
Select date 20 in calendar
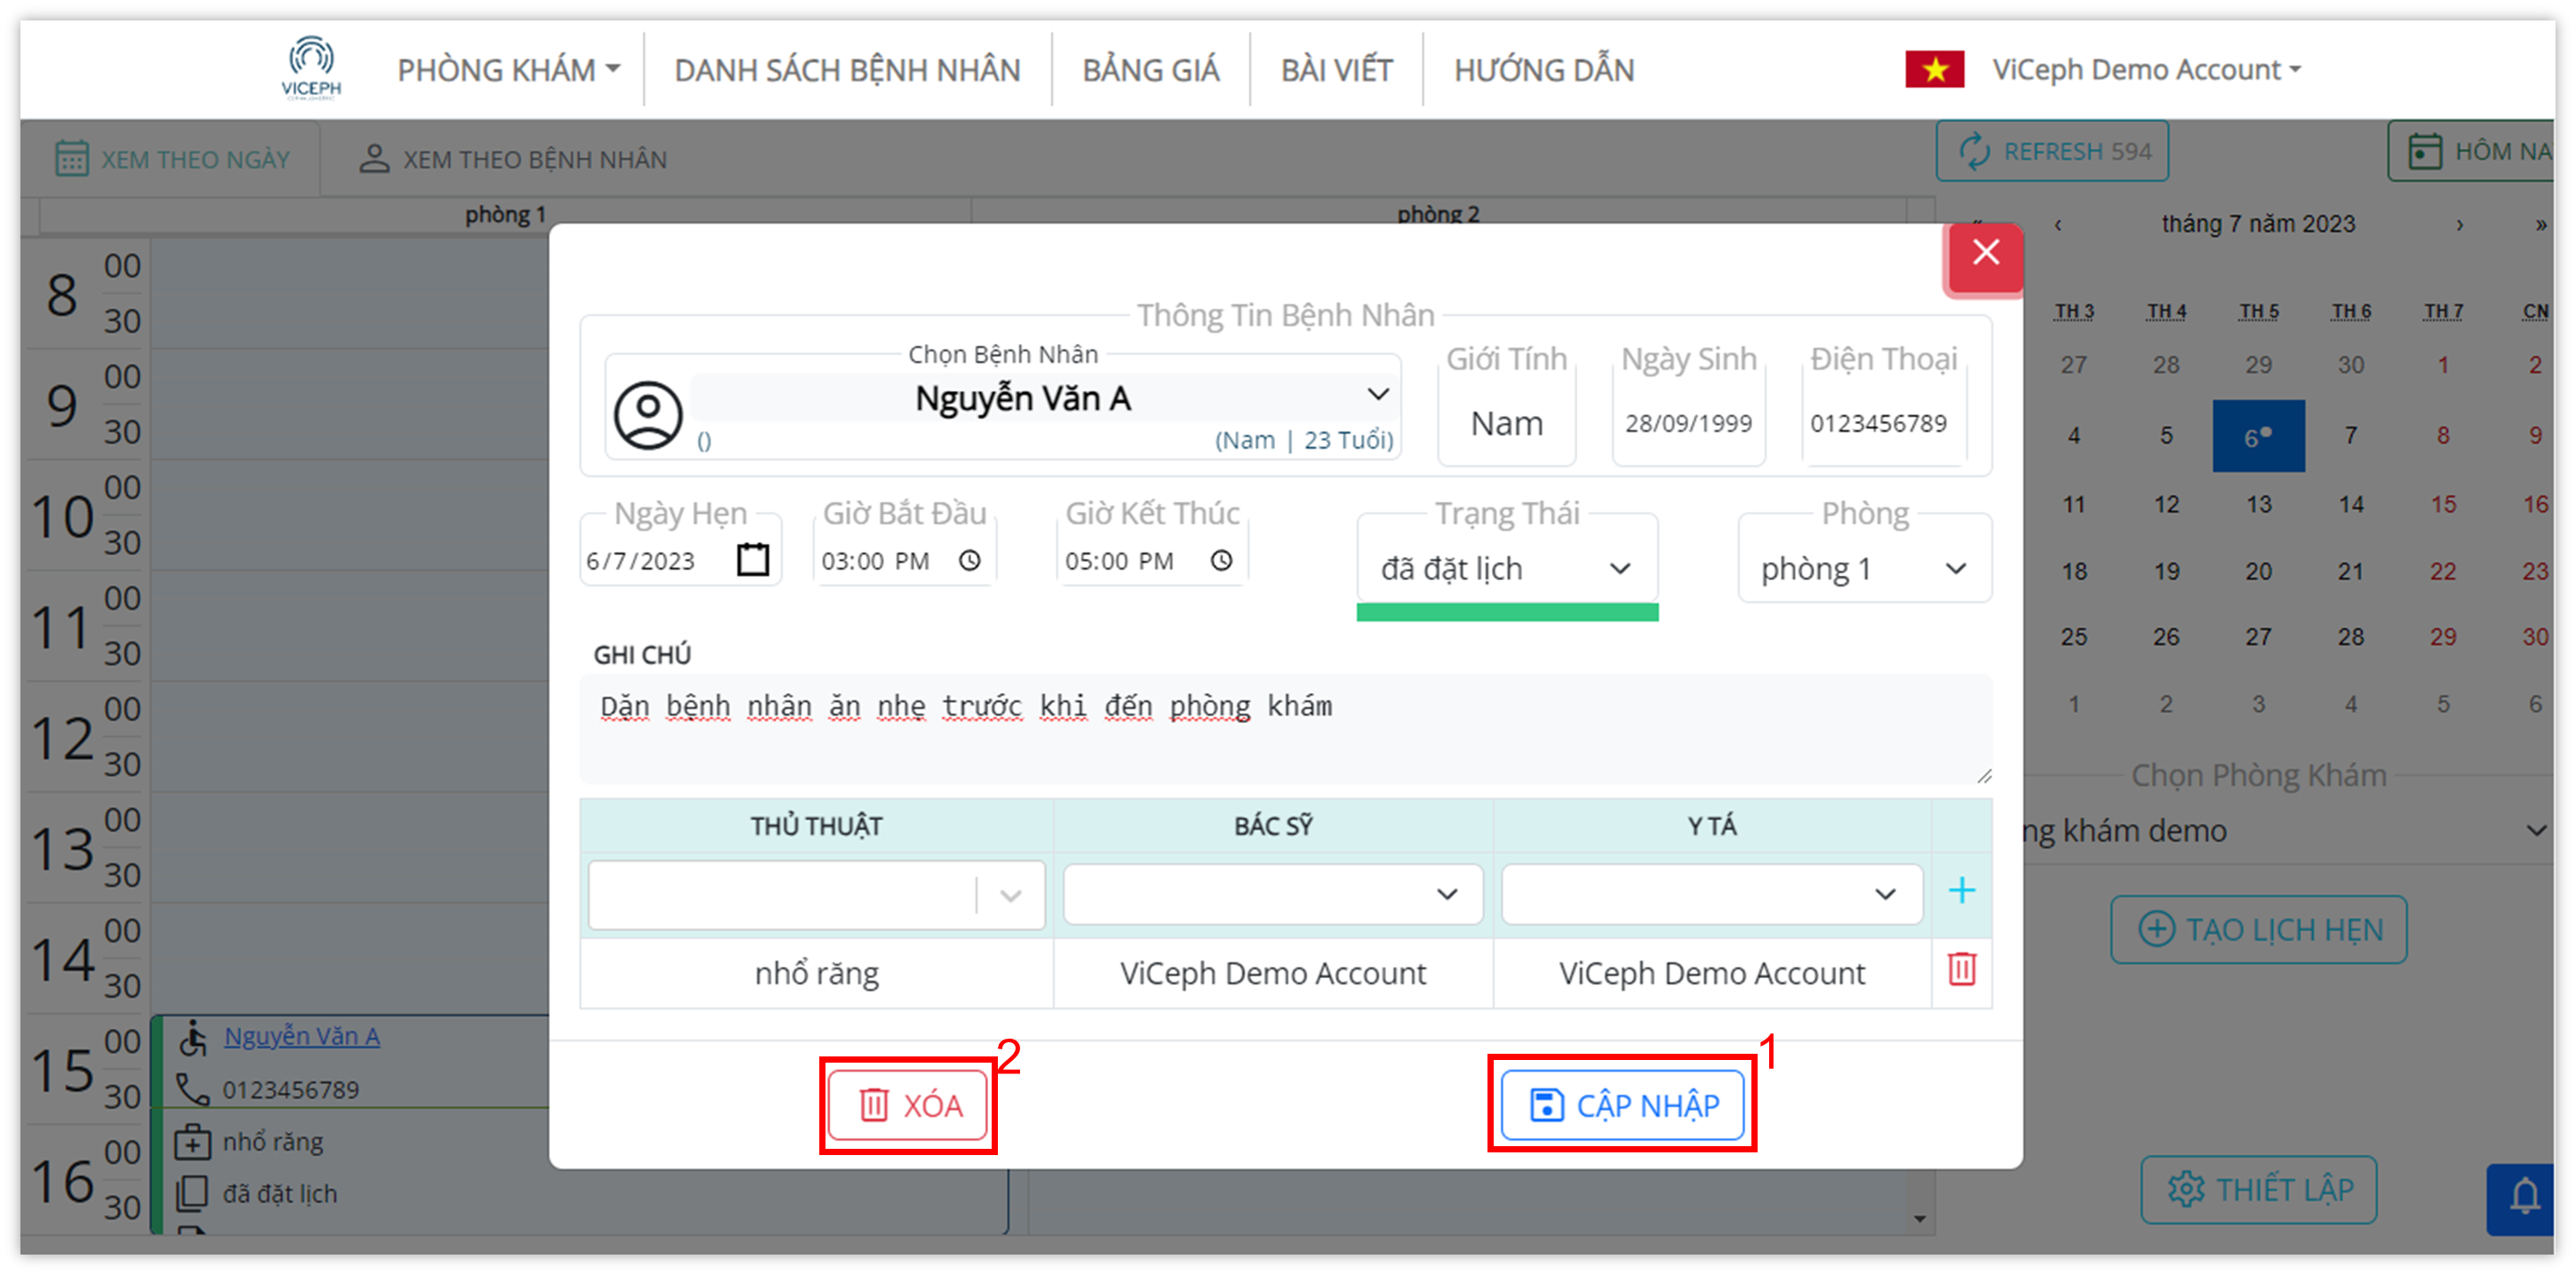(x=2258, y=571)
